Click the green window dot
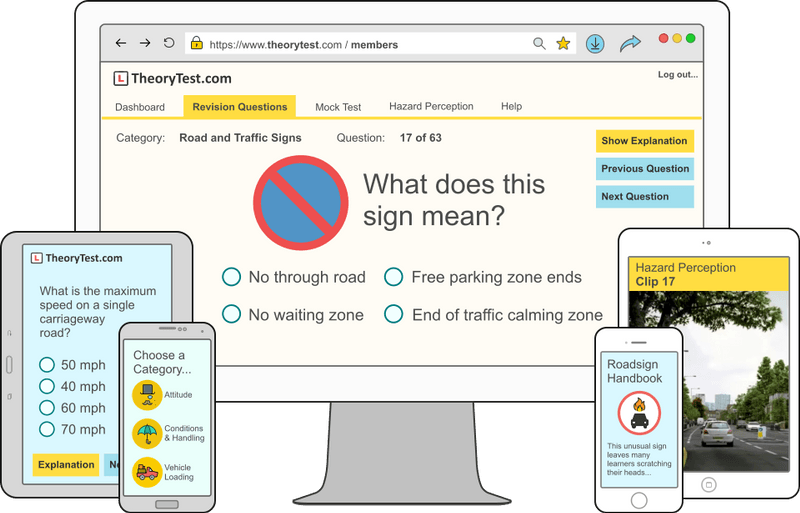Viewport: 800px width, 513px height. (x=691, y=38)
